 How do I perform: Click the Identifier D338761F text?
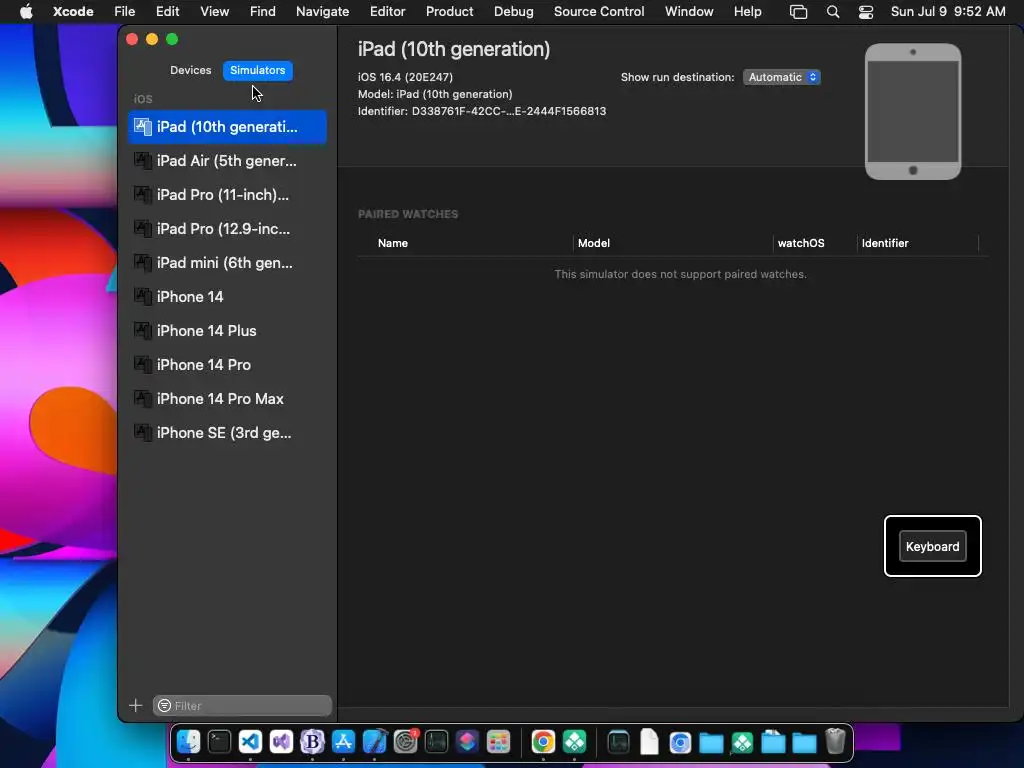pos(482,111)
